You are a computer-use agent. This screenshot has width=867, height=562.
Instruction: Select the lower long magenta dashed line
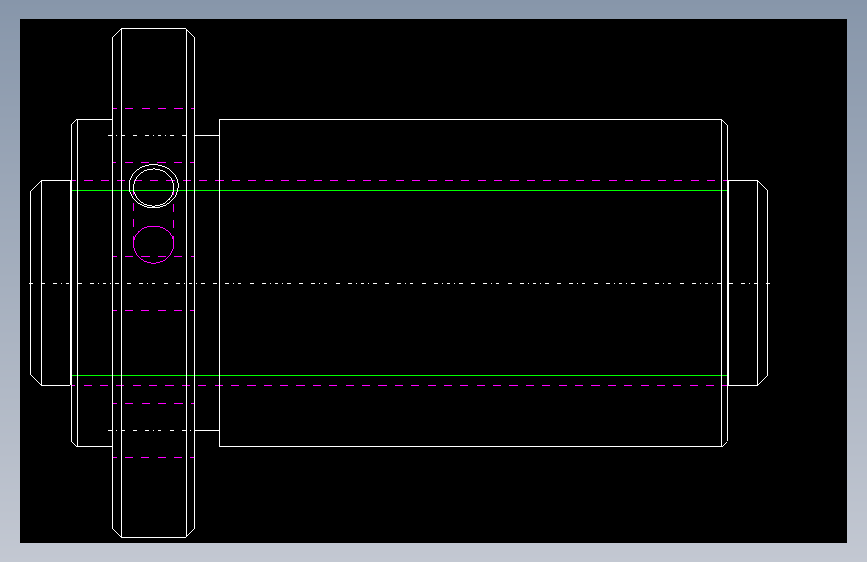399,386
